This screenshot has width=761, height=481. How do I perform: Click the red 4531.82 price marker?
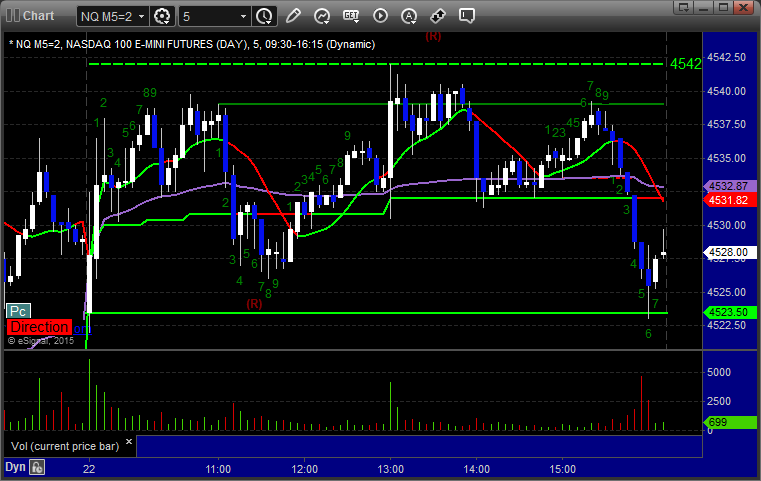pyautogui.click(x=729, y=200)
